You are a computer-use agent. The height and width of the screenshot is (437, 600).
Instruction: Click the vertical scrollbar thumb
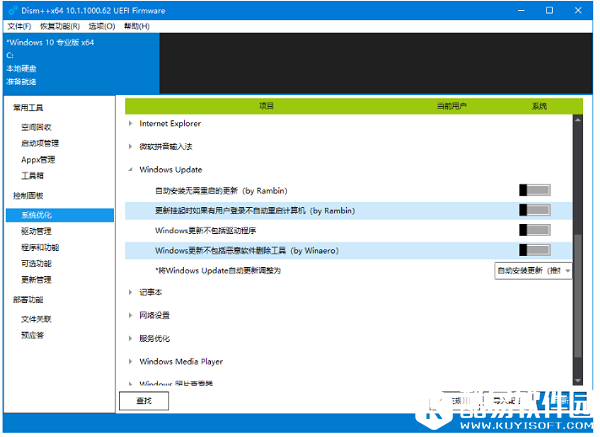click(x=578, y=295)
